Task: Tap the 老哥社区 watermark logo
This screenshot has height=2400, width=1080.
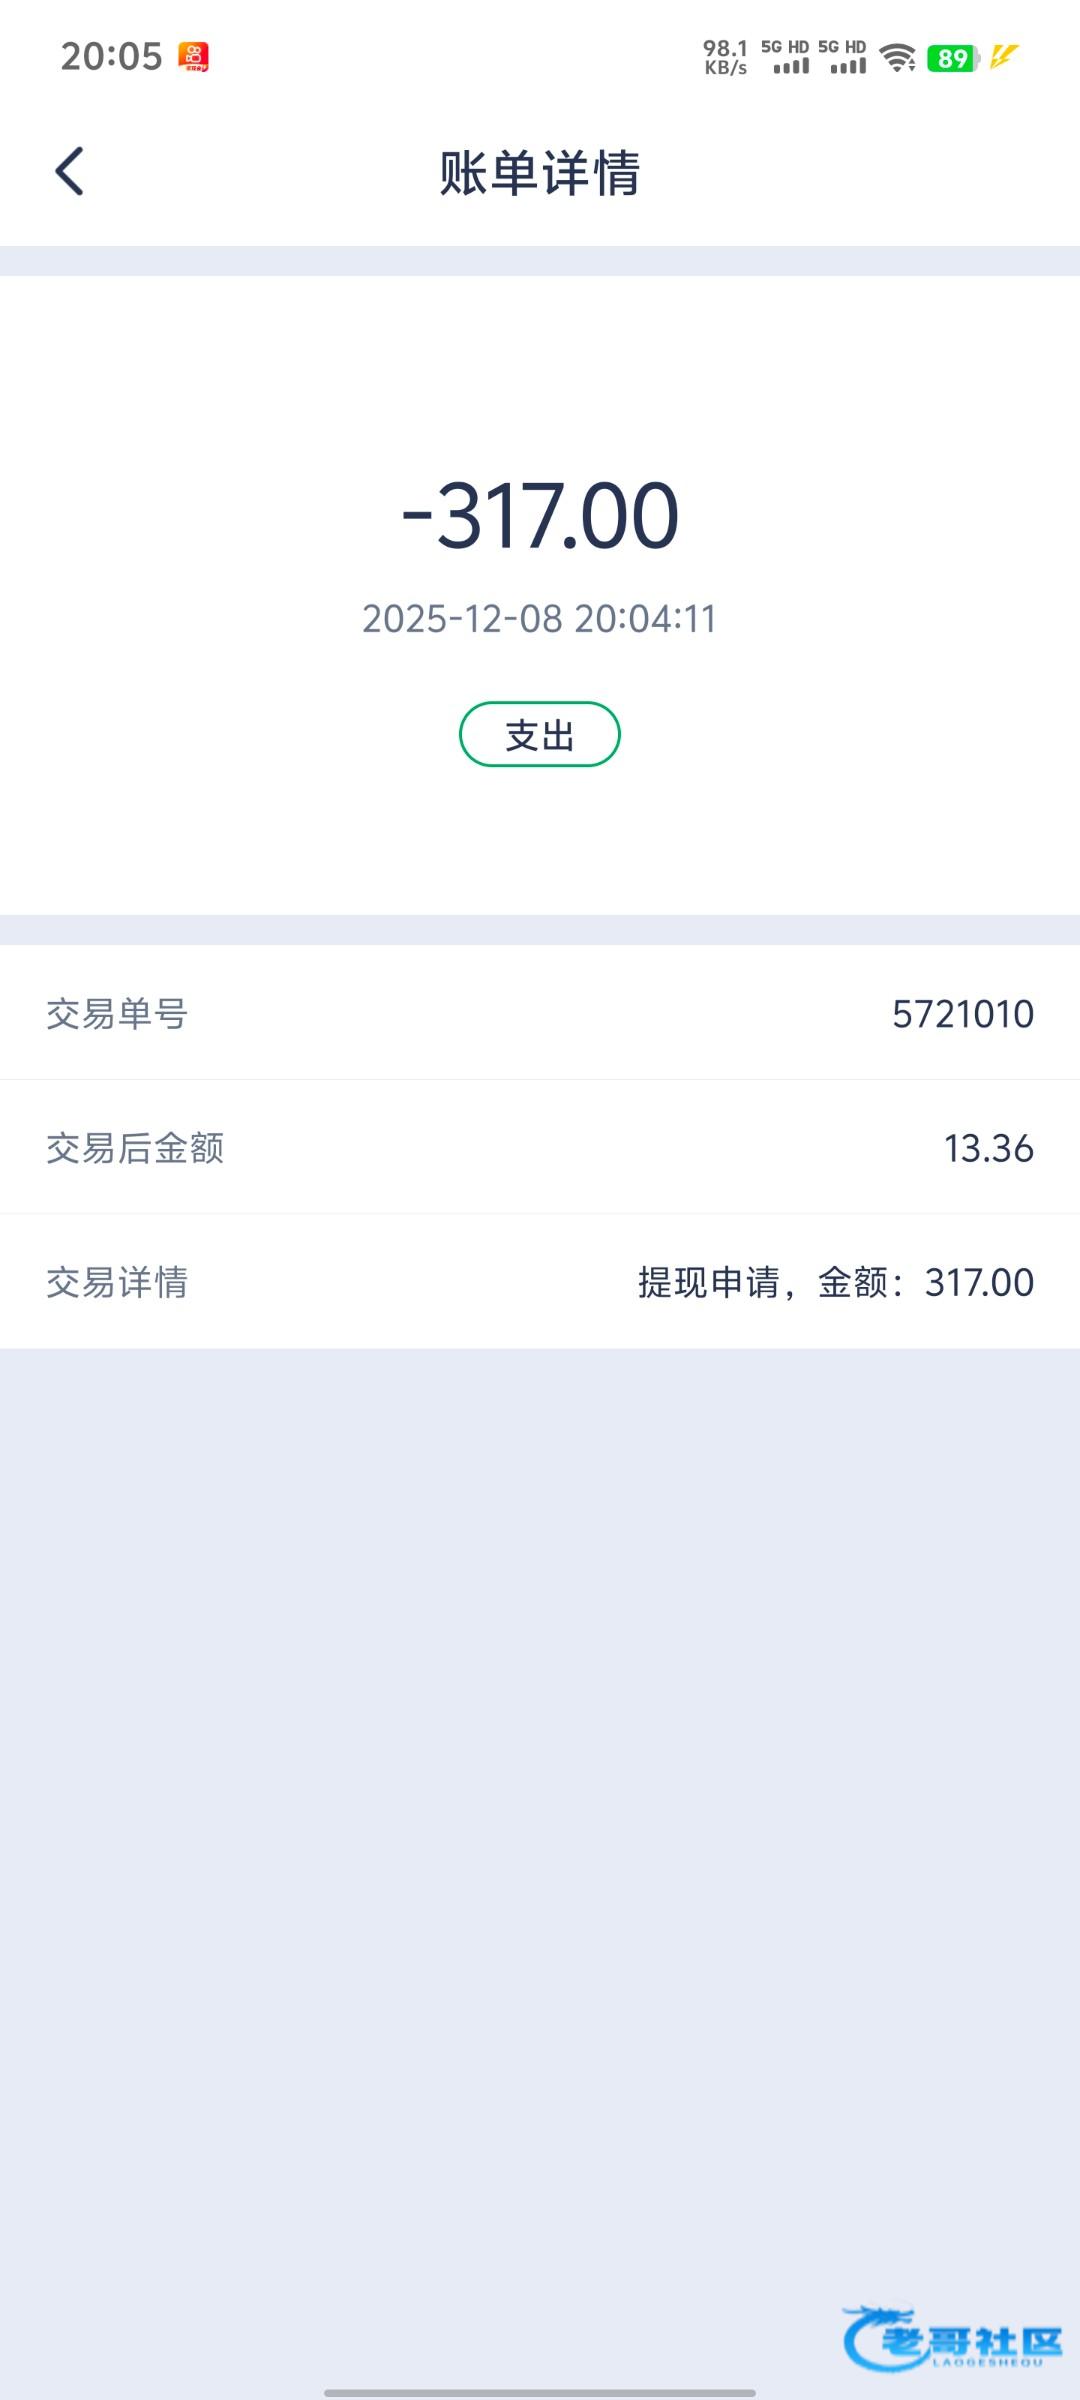Action: (x=953, y=2338)
